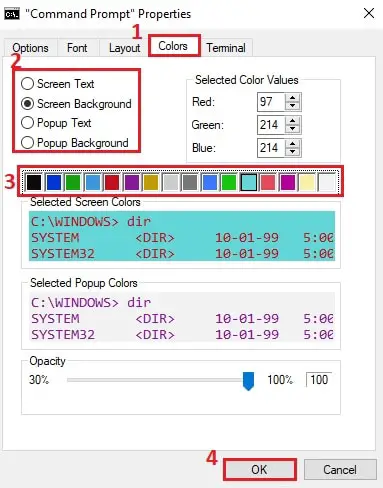The image size is (383, 488).
Task: Click the opacity value input field
Action: tap(319, 380)
